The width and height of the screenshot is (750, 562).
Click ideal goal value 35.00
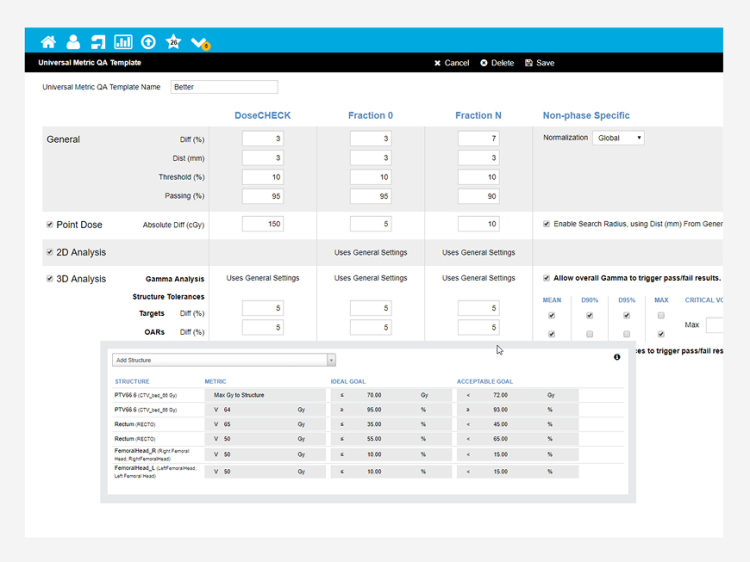[374, 424]
